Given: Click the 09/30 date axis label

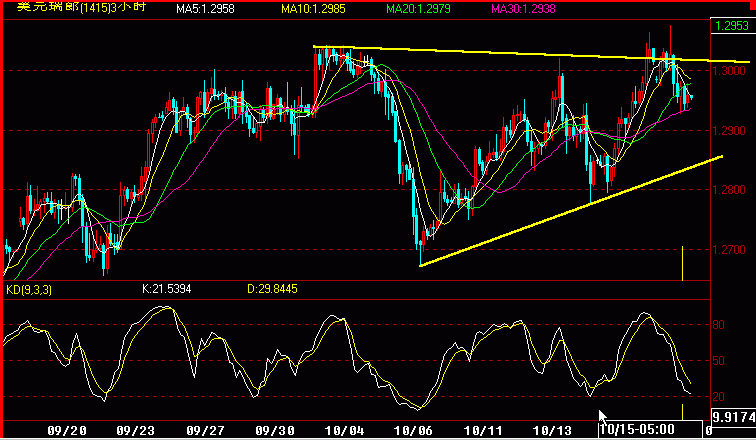Looking at the screenshot, I should (x=273, y=430).
